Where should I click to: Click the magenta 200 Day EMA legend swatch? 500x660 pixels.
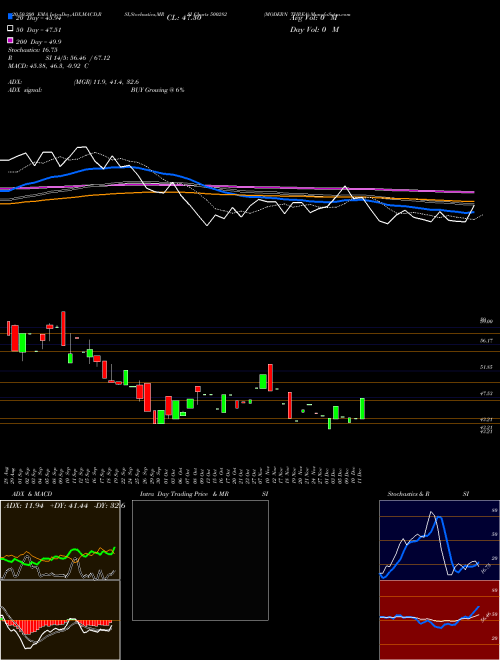tap(10, 41)
